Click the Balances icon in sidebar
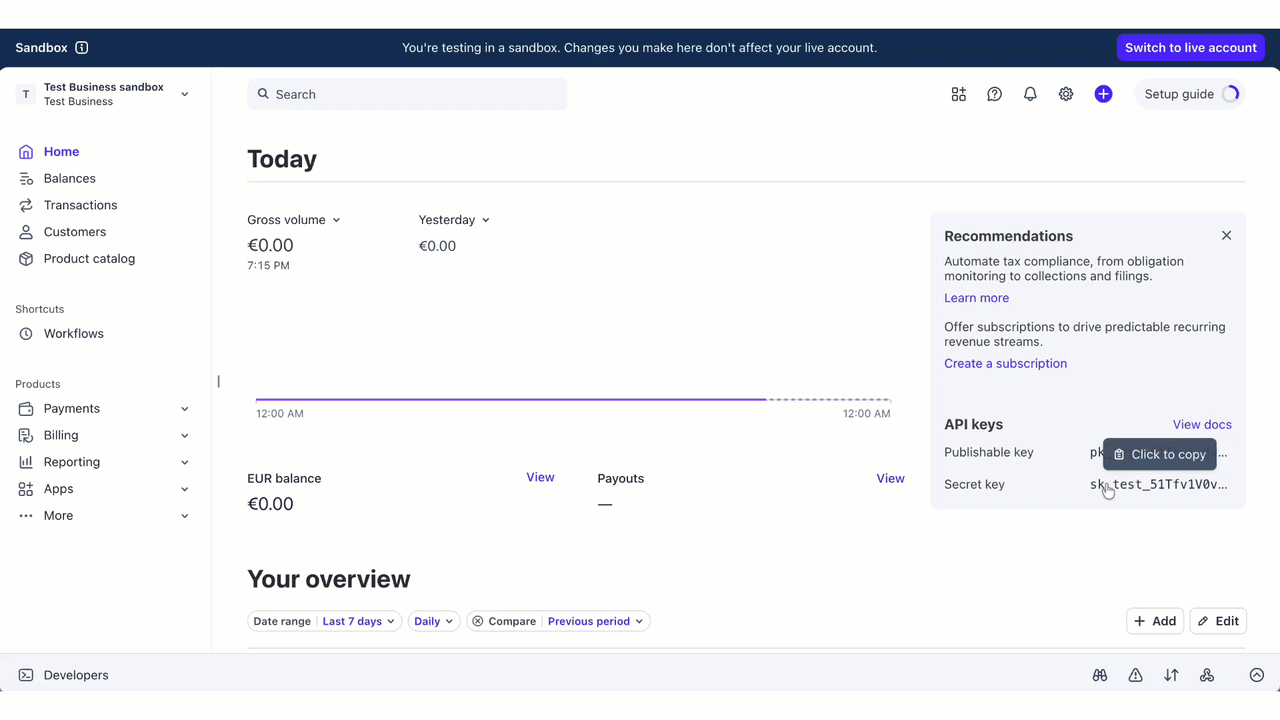 pos(26,178)
